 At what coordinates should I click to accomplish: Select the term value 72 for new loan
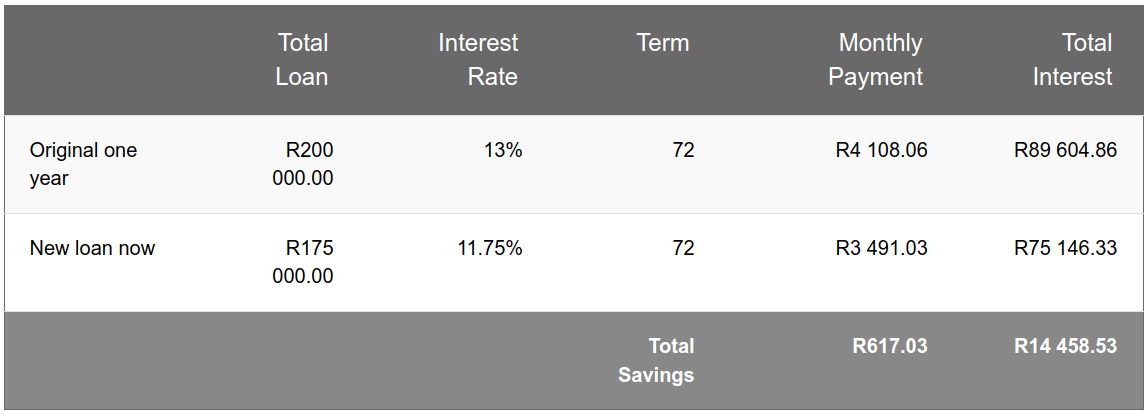[x=683, y=248]
